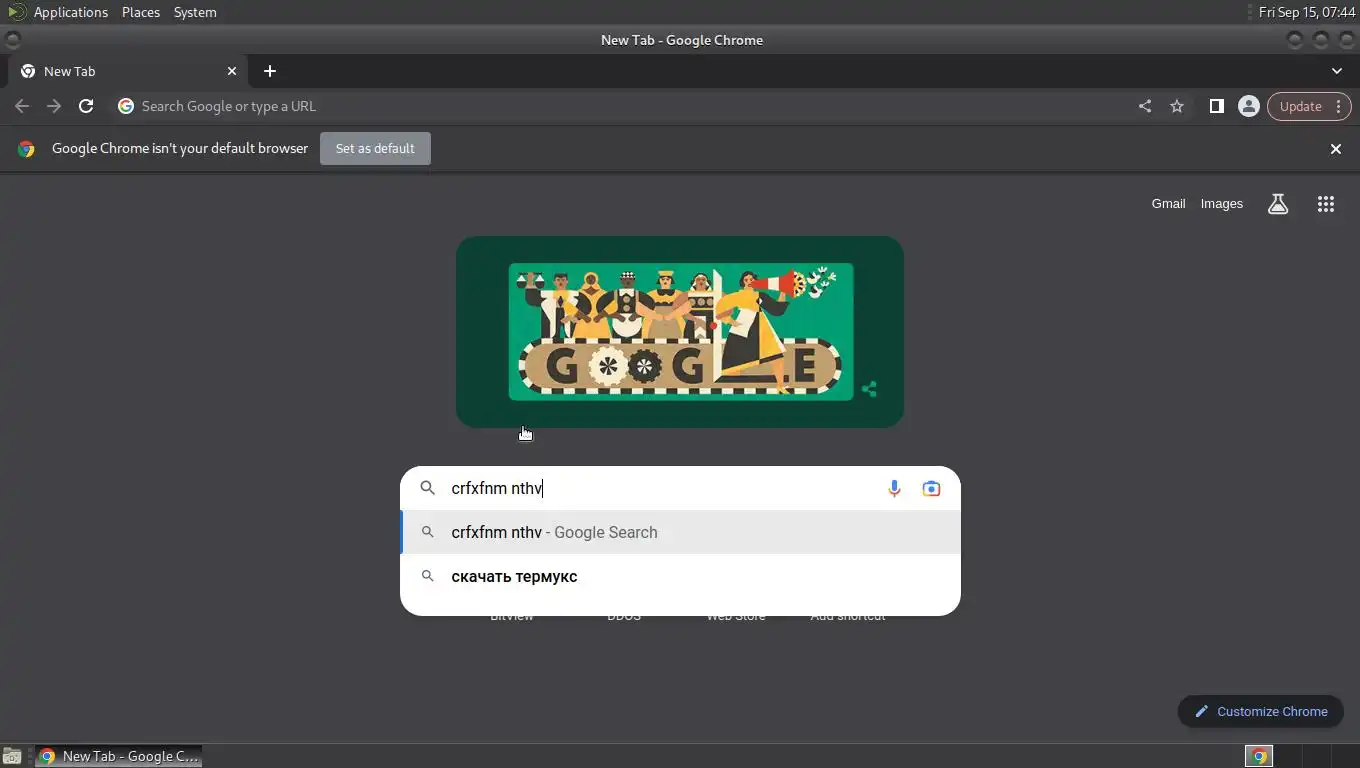Select the 'скачать термукс' suggestion
Screen dimensions: 1360x768
(680, 576)
